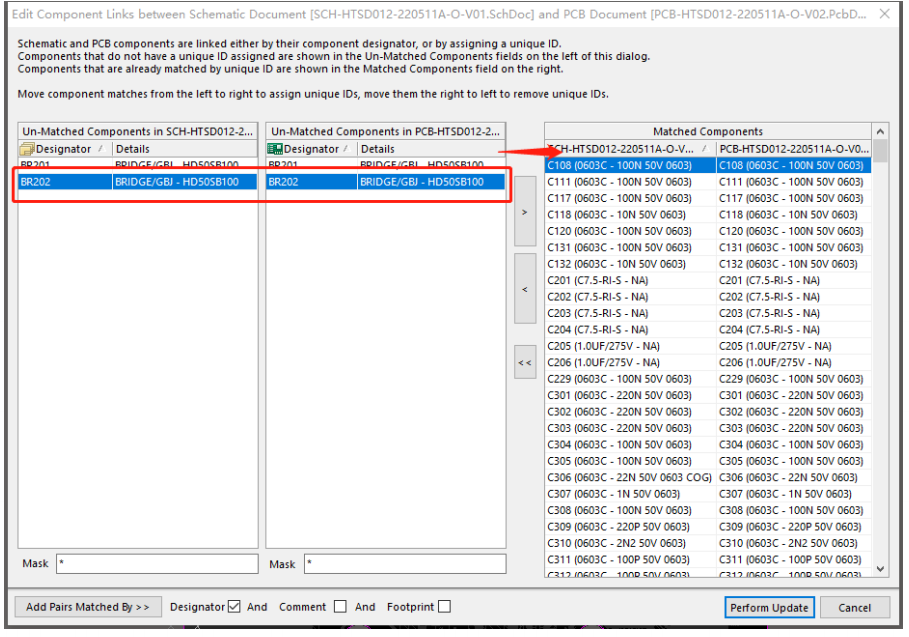The image size is (909, 637).
Task: Click the move all left double-arrow button
Action: click(x=525, y=363)
